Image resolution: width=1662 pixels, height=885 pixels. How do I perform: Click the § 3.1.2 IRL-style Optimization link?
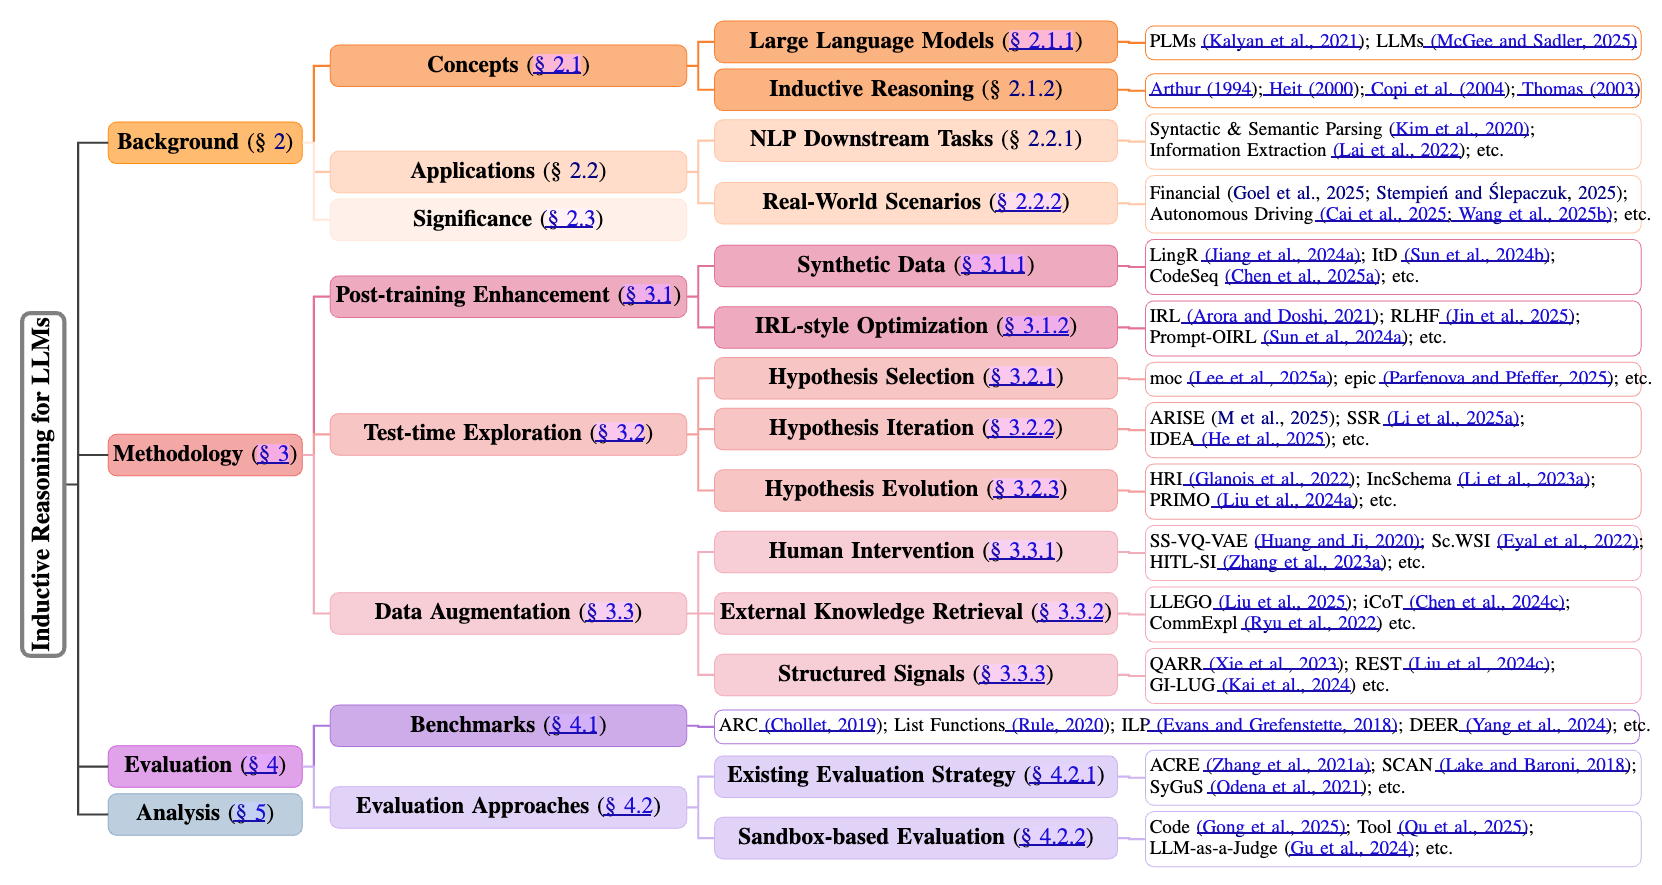(1036, 326)
